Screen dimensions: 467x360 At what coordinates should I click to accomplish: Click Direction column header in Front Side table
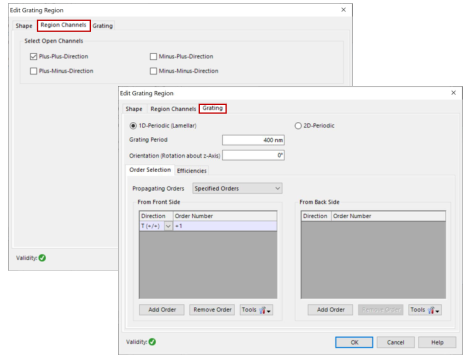(x=156, y=216)
